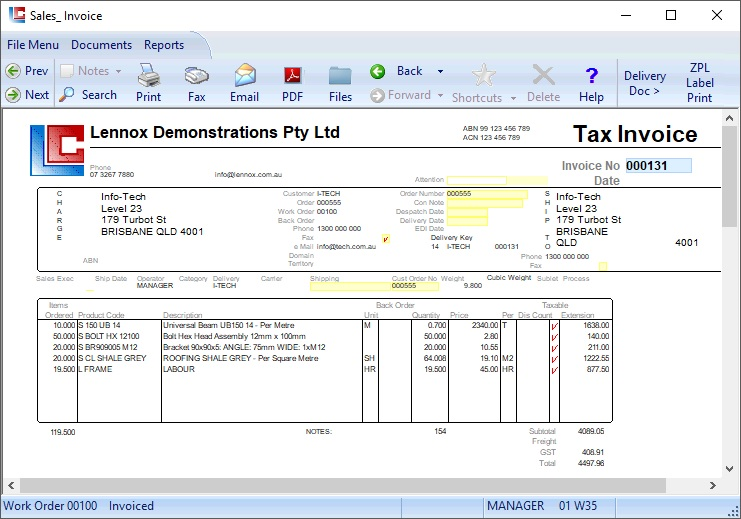Open the File Menu
Viewport: 741px width, 519px height.
(33, 45)
